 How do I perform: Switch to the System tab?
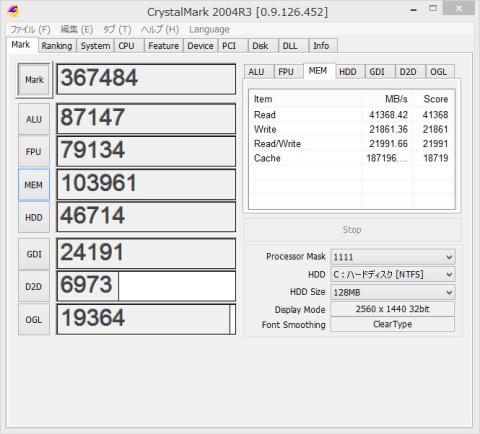(x=95, y=46)
